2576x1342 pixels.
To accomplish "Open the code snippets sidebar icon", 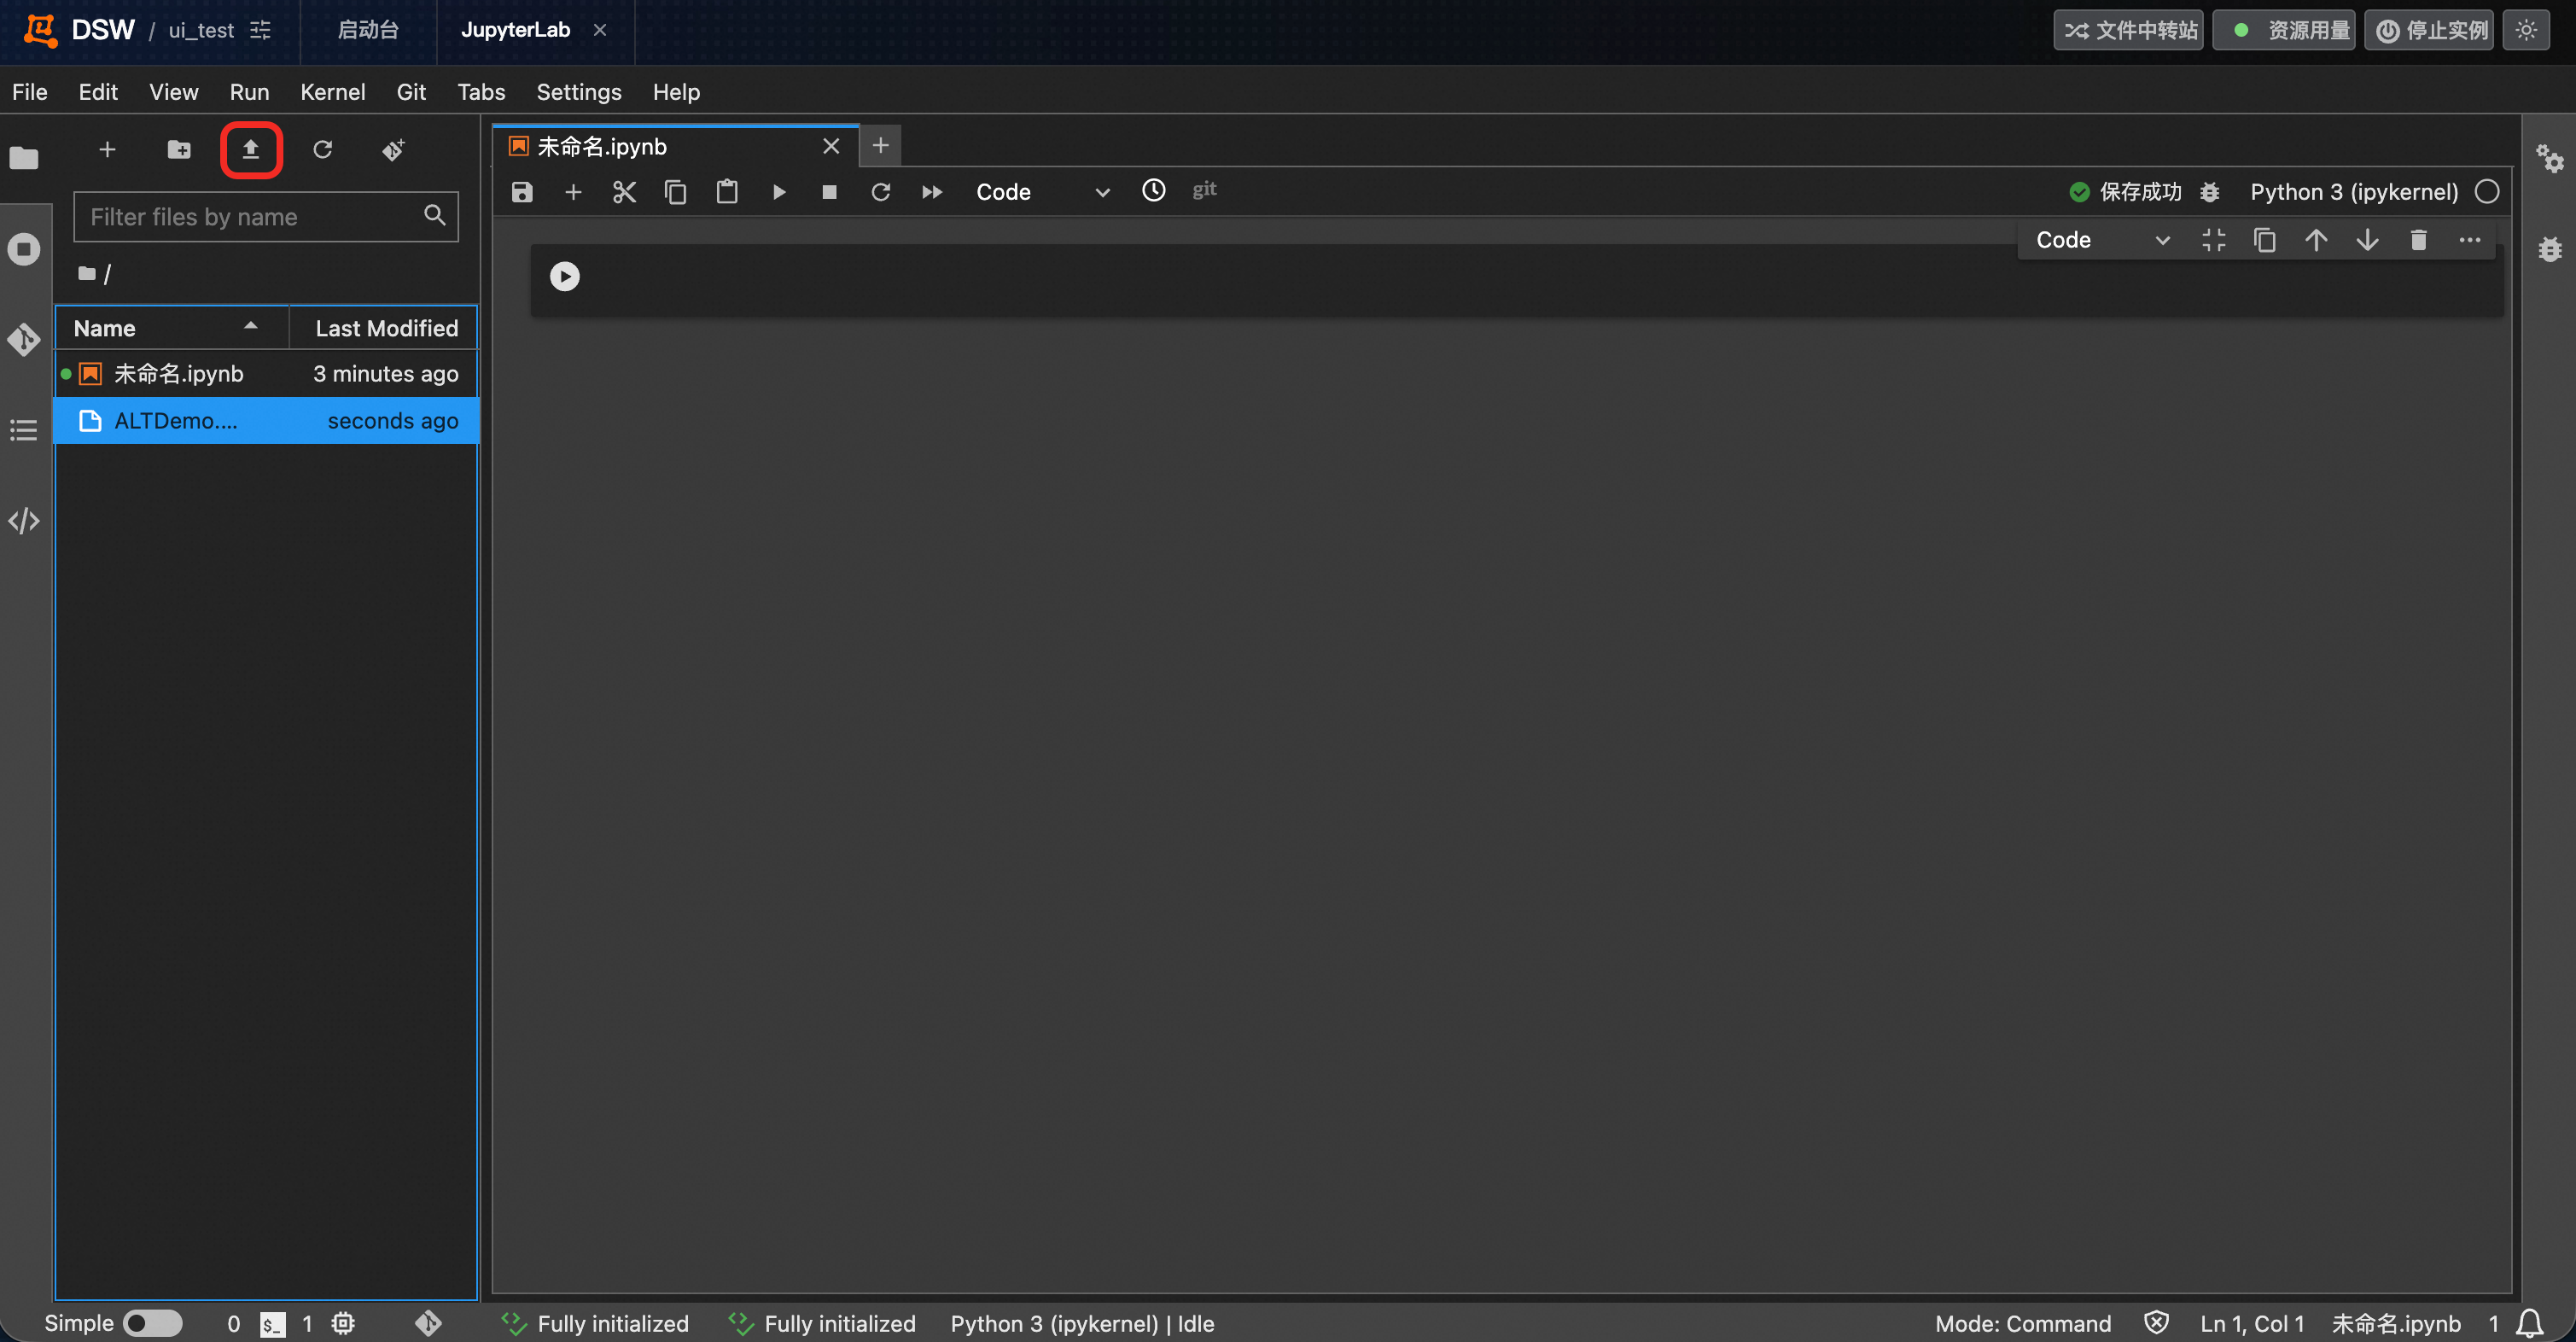I will pyautogui.click(x=24, y=521).
